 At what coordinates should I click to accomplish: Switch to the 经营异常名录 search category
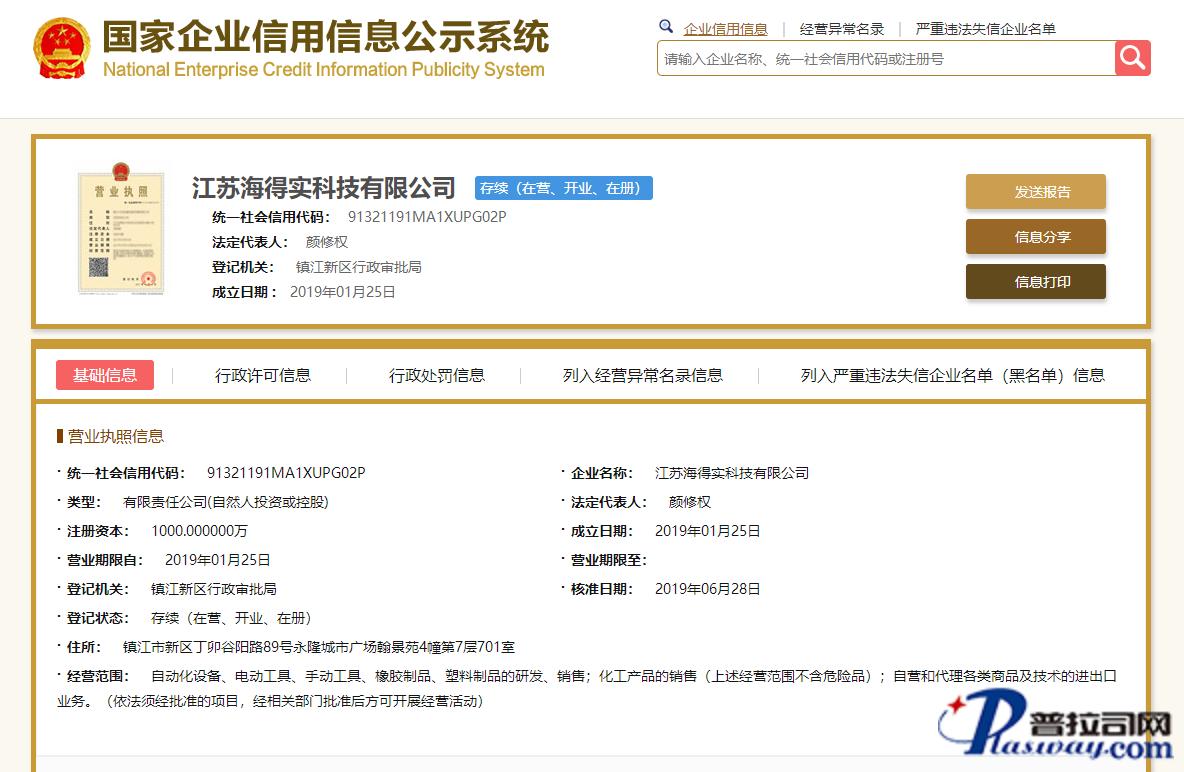coord(841,29)
